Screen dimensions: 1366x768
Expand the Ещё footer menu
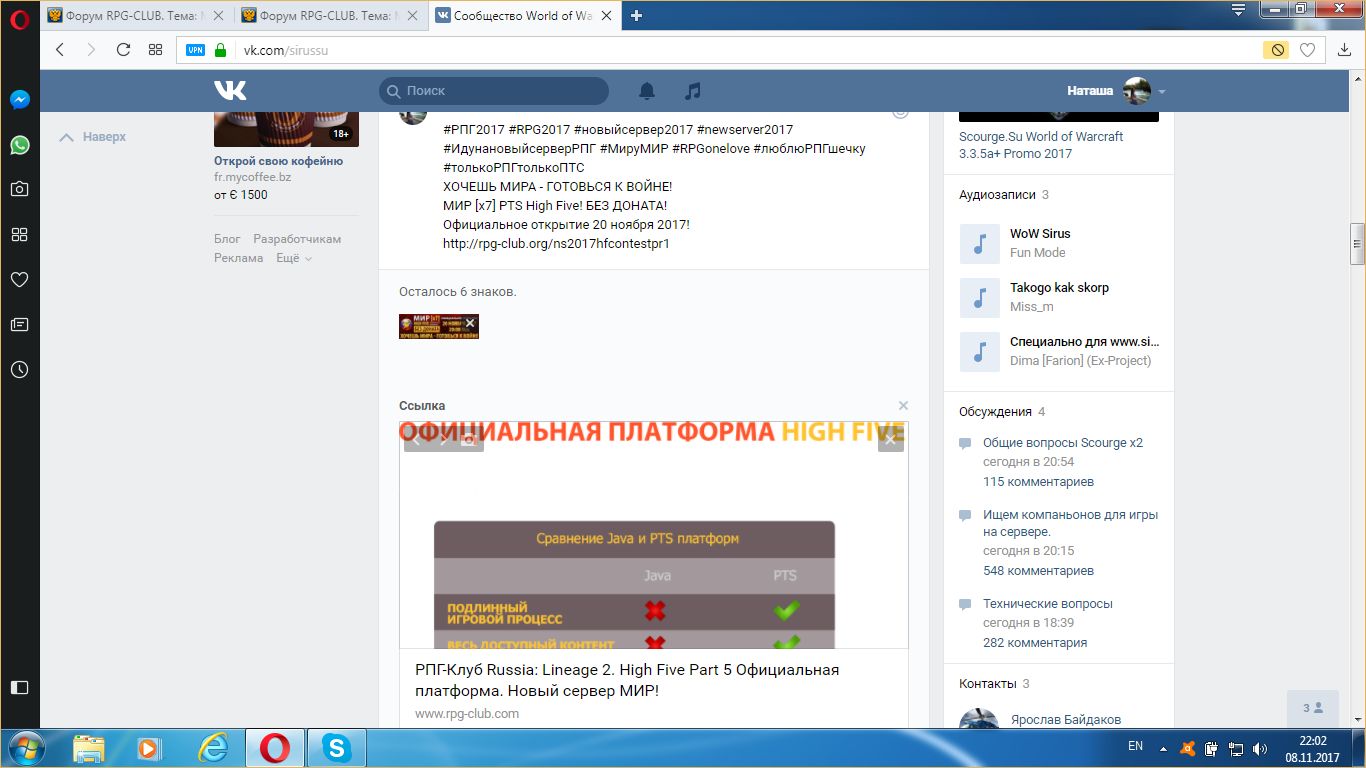pyautogui.click(x=294, y=258)
